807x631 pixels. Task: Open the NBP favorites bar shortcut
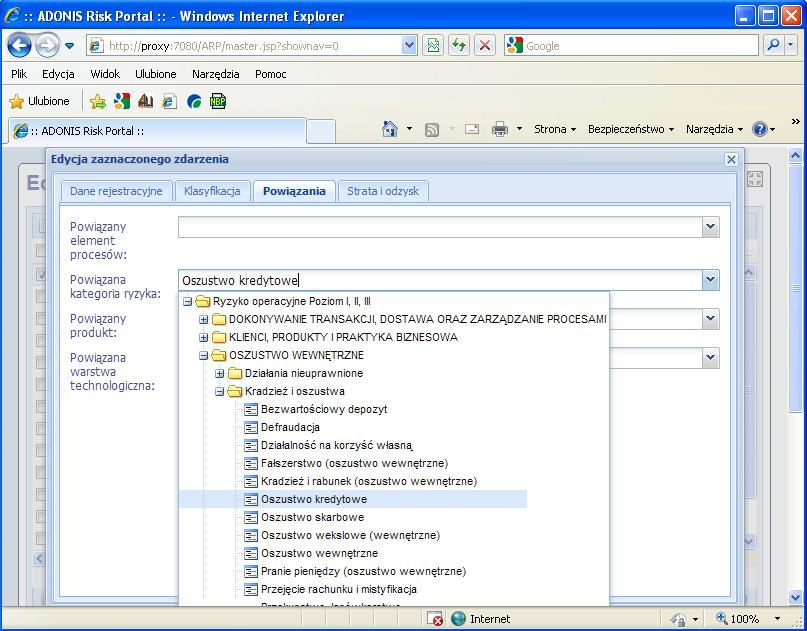(218, 101)
